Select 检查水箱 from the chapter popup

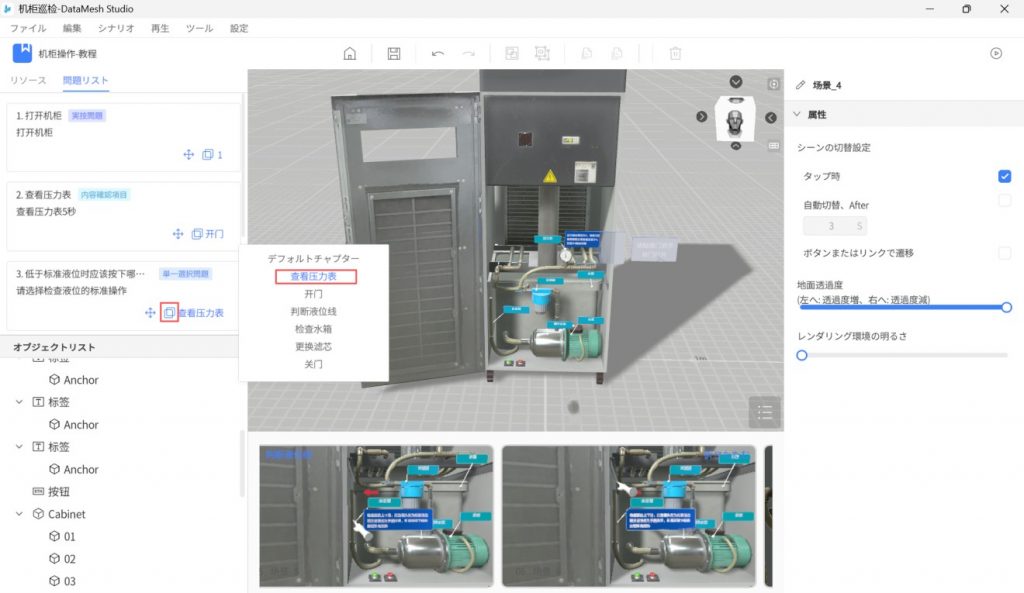pyautogui.click(x=313, y=328)
